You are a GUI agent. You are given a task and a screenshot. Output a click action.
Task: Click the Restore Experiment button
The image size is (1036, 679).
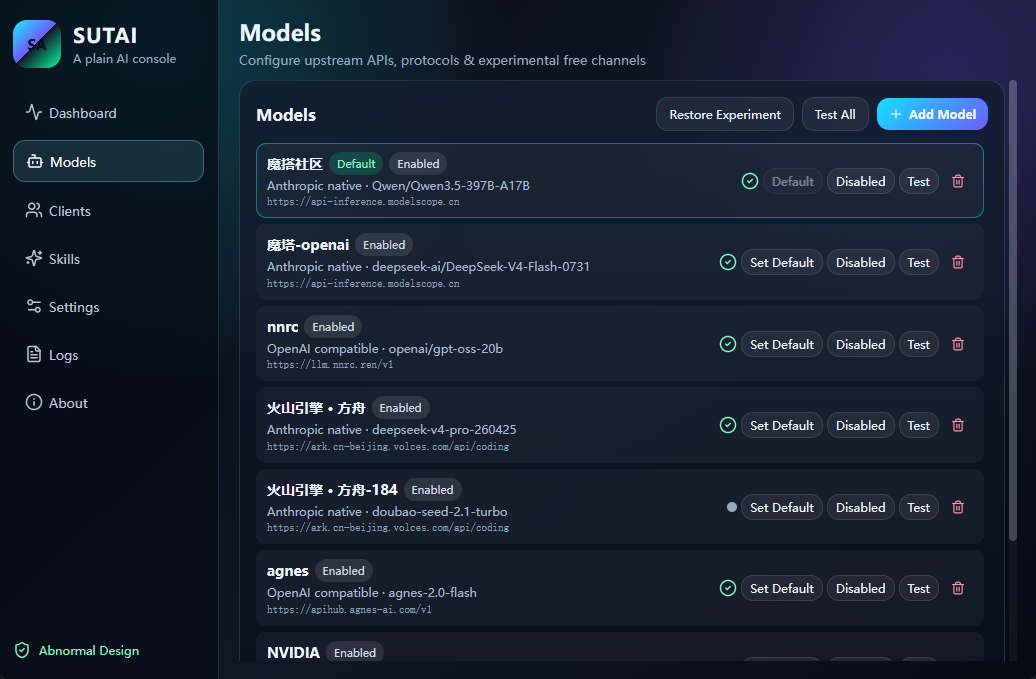725,114
